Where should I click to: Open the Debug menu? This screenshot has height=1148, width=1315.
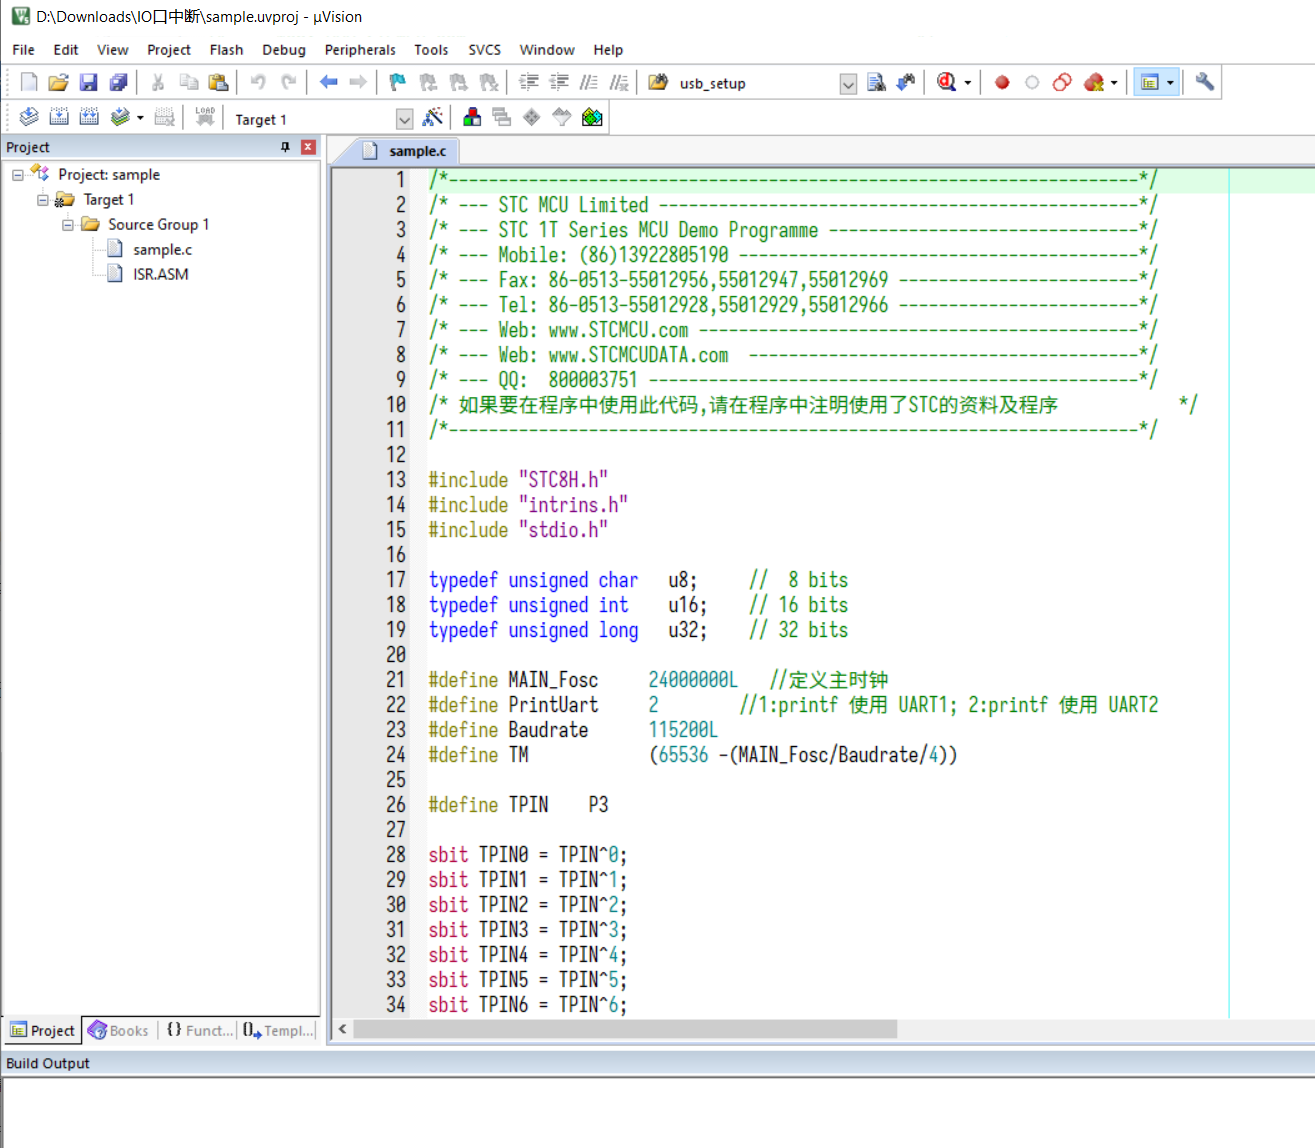coord(284,50)
